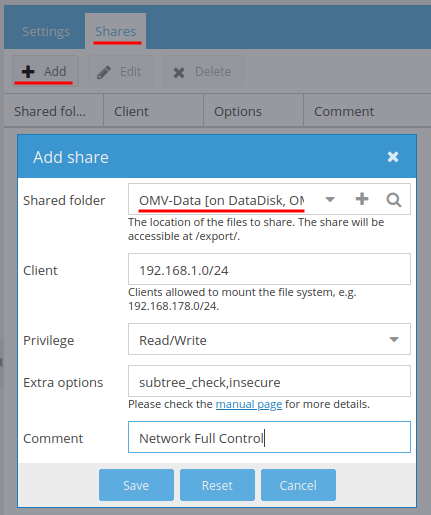
Task: Reset the Add share form
Action: pos(217,485)
